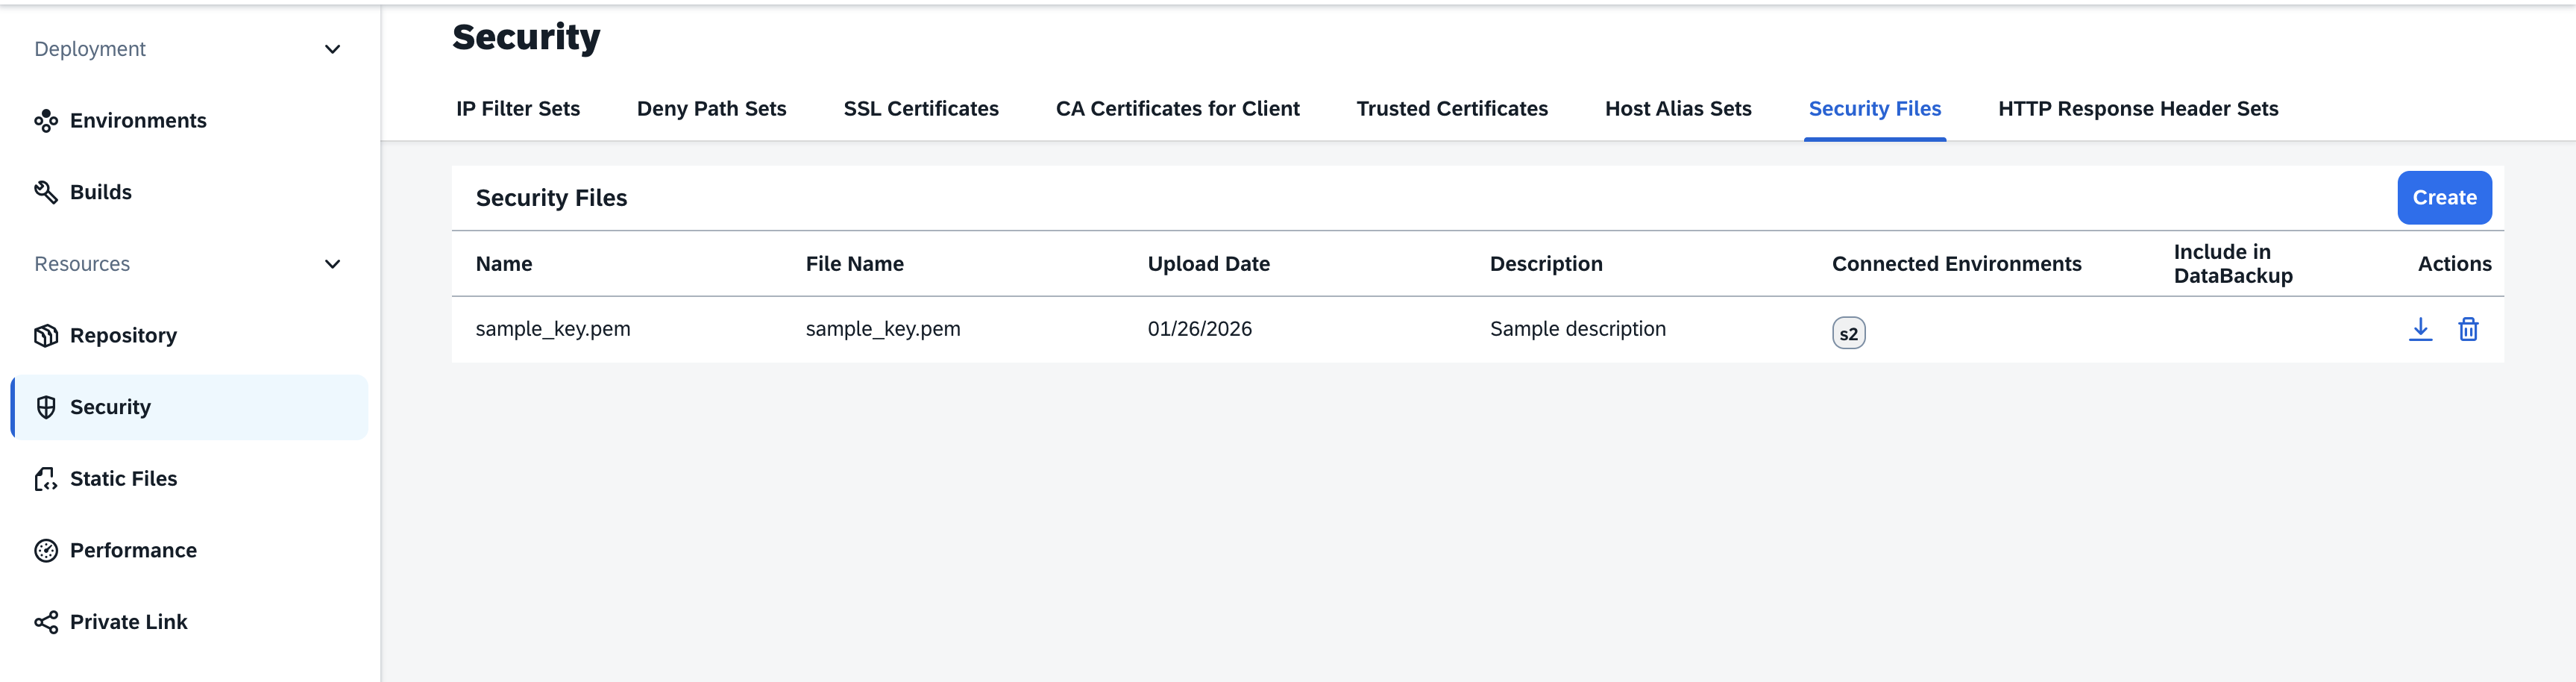
Task: Switch to the IP Filter Sets tab
Action: 518,108
